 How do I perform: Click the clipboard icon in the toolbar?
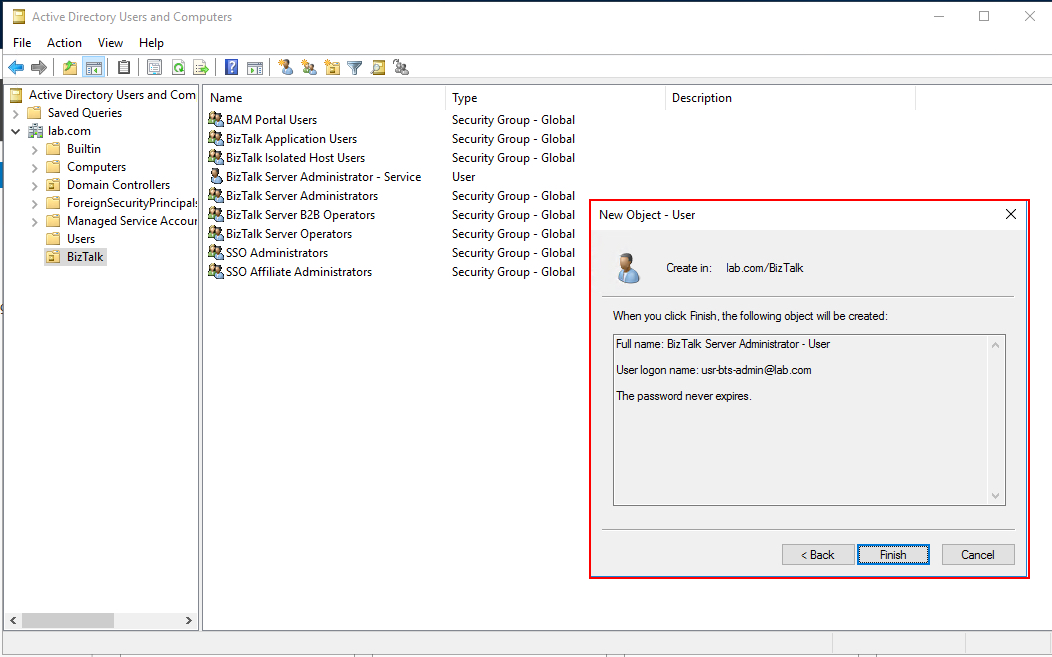click(124, 67)
